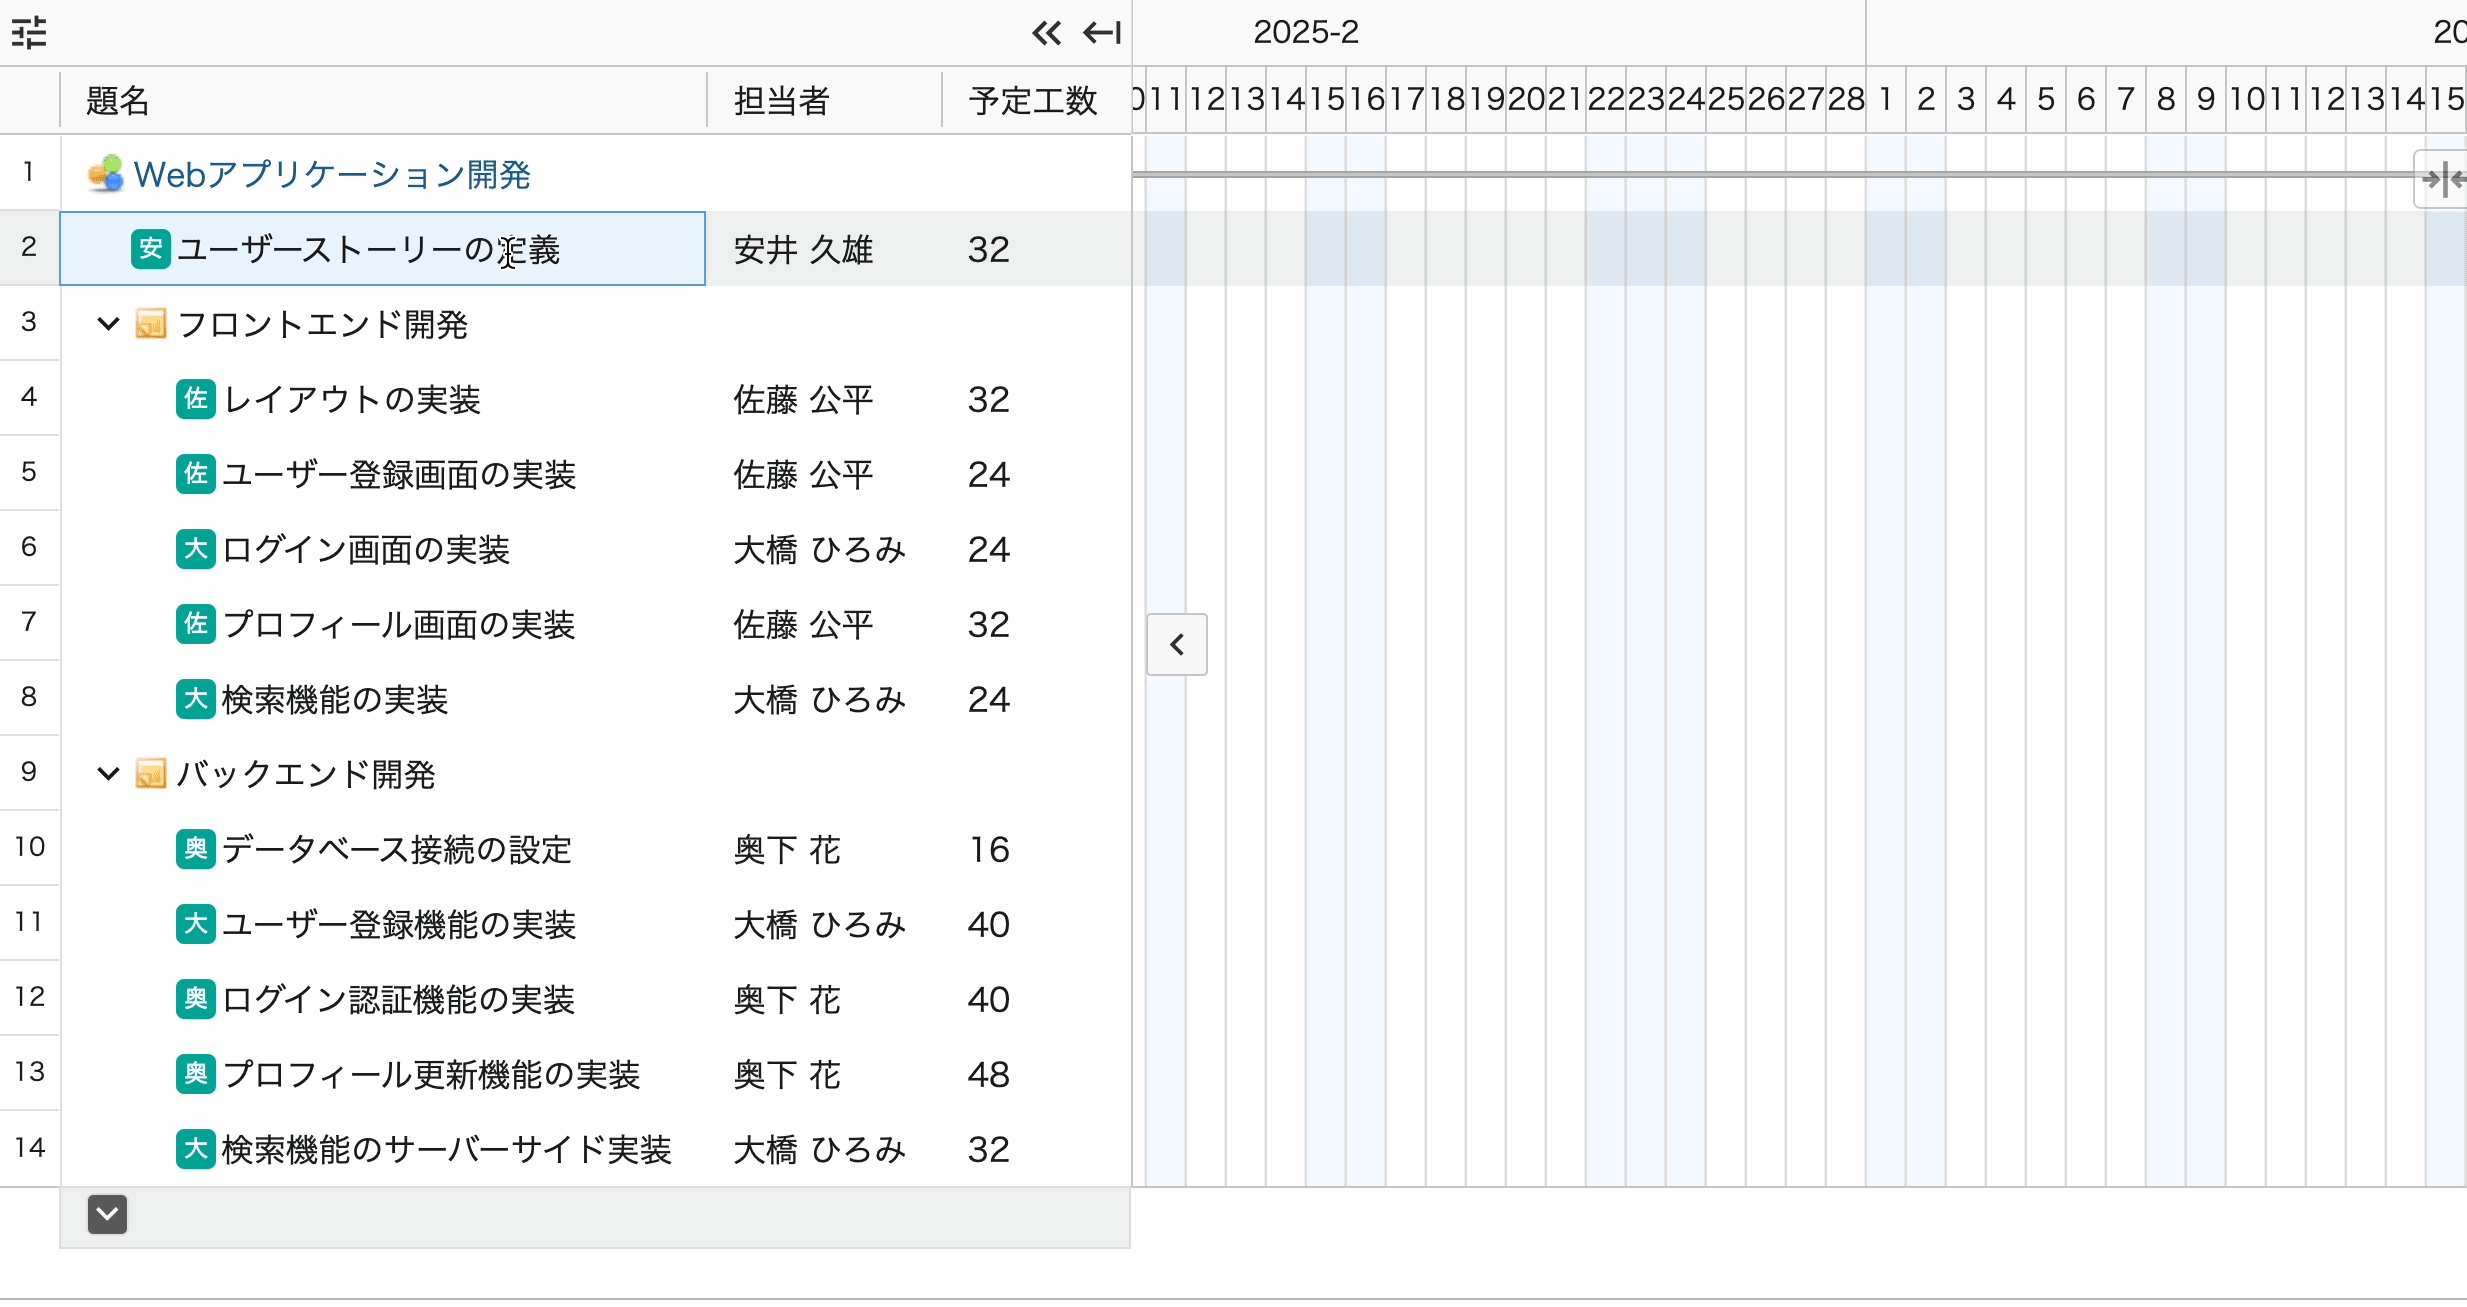Click the フロントエンド開発 folder icon

pos(151,324)
